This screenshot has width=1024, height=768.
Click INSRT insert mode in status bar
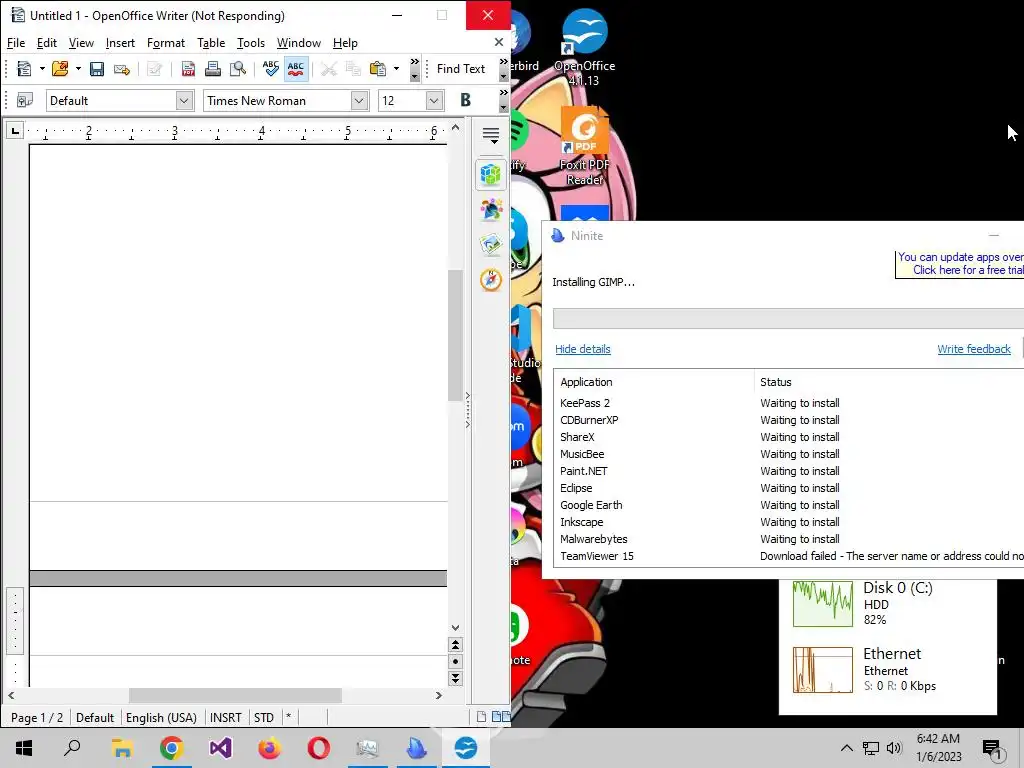(x=225, y=717)
